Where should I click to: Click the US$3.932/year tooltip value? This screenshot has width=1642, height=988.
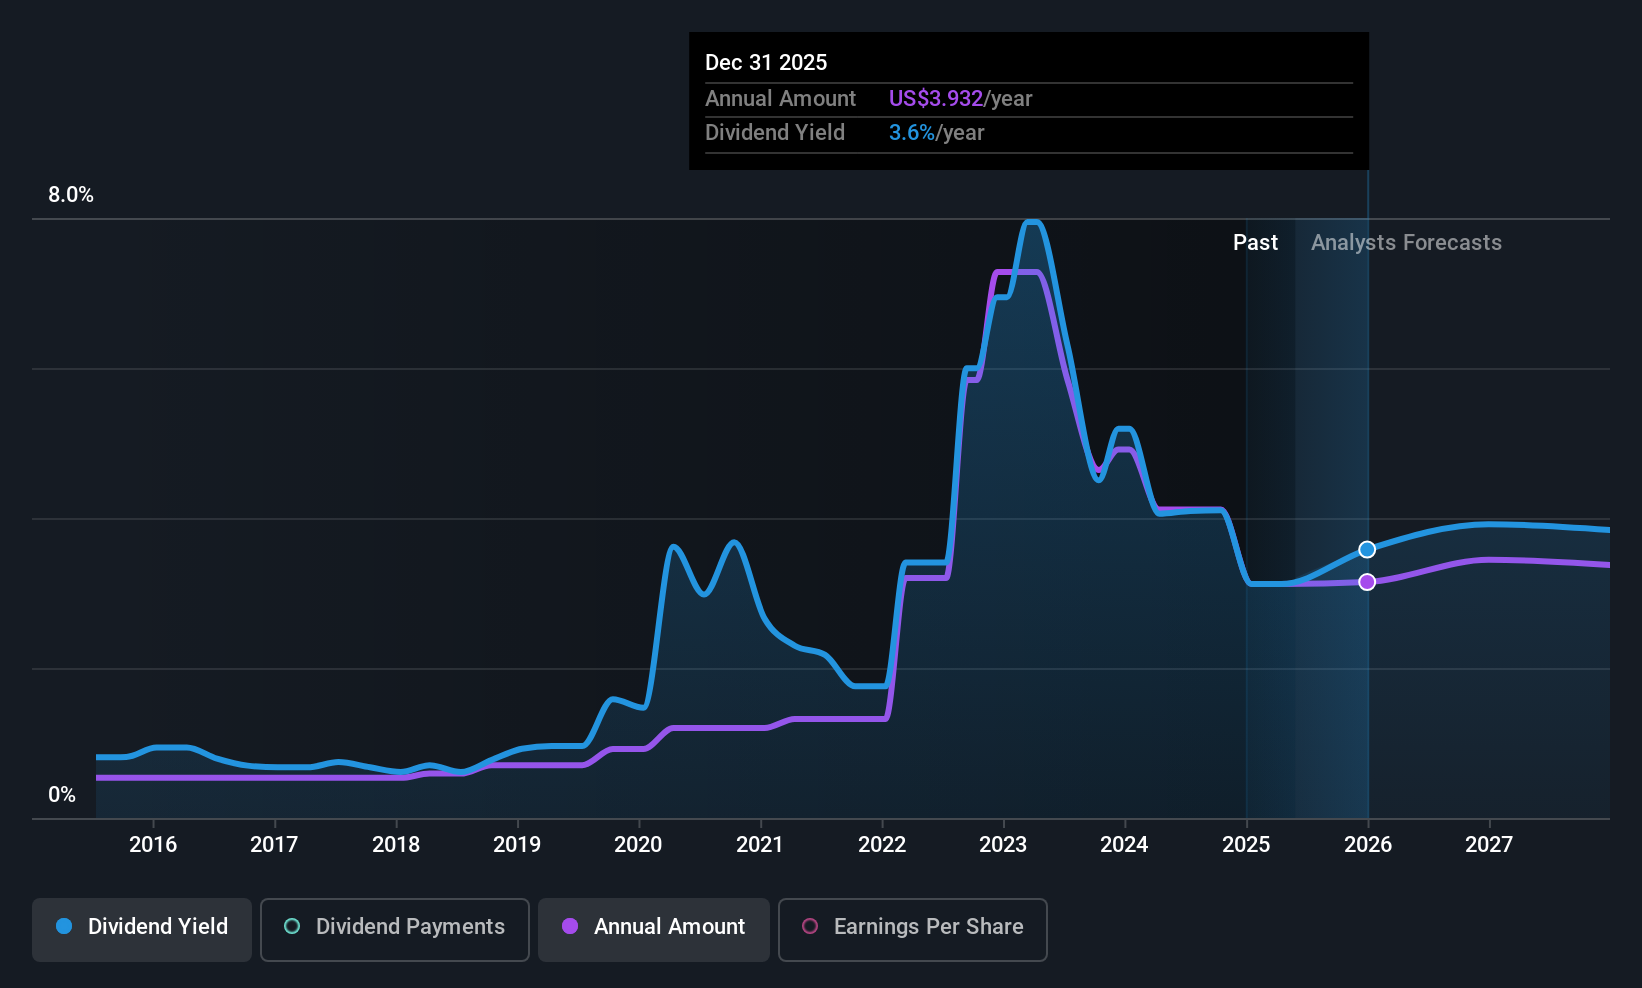(x=960, y=99)
